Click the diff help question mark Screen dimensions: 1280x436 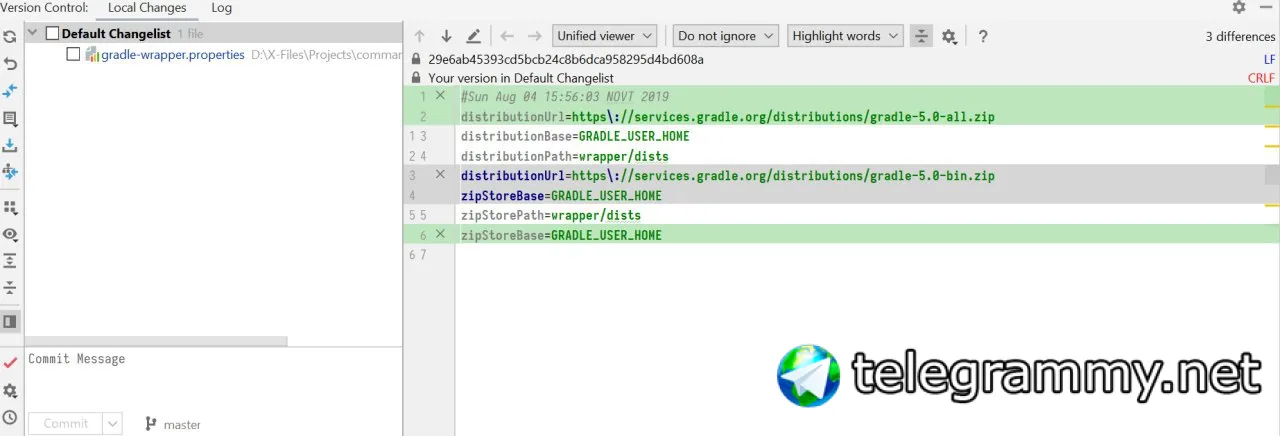pos(983,36)
